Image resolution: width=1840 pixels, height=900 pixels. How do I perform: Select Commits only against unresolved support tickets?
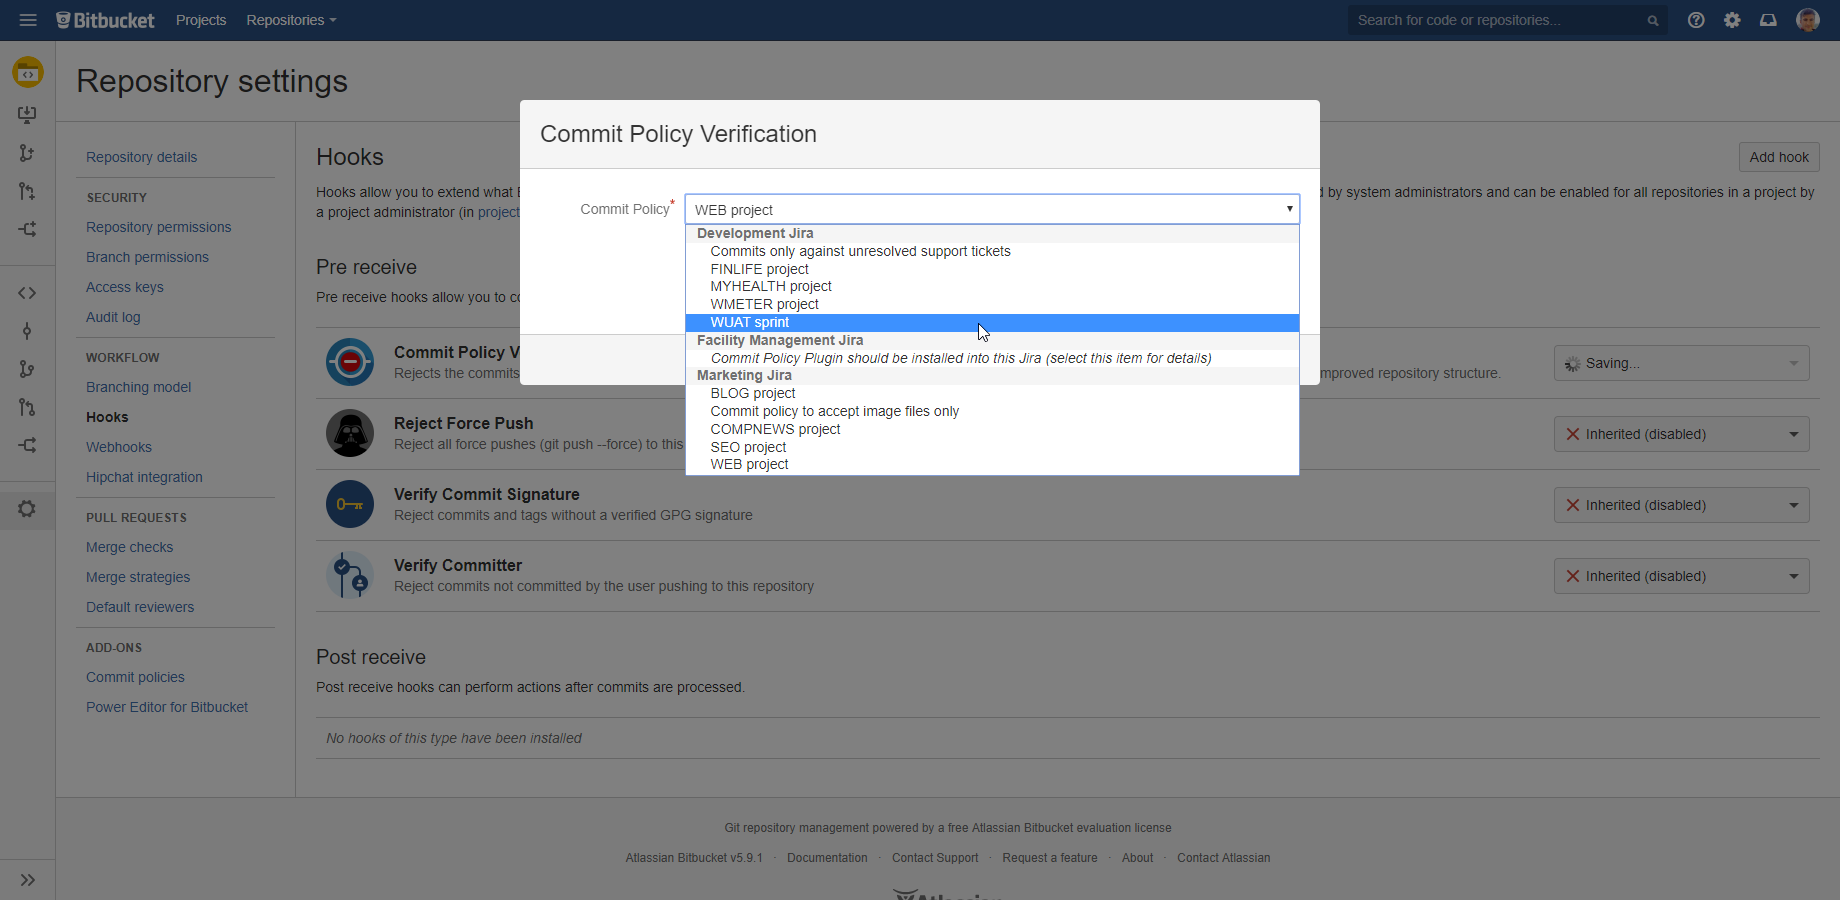click(992, 251)
